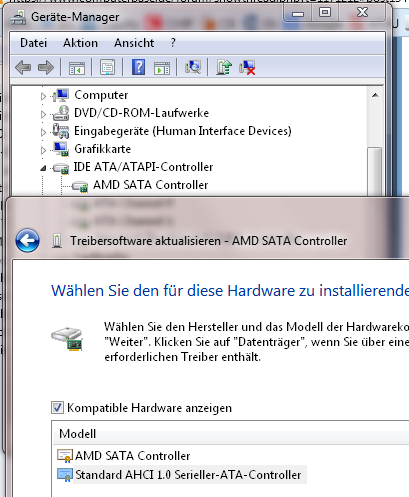
Task: Collapse the IDE ATA/ATAPI-Controller node
Action: [x=43, y=168]
